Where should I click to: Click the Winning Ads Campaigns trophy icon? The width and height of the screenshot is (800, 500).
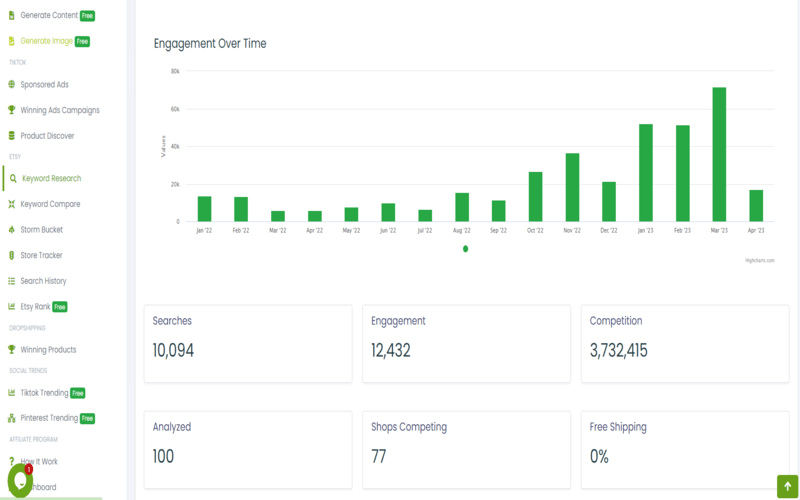[x=12, y=110]
